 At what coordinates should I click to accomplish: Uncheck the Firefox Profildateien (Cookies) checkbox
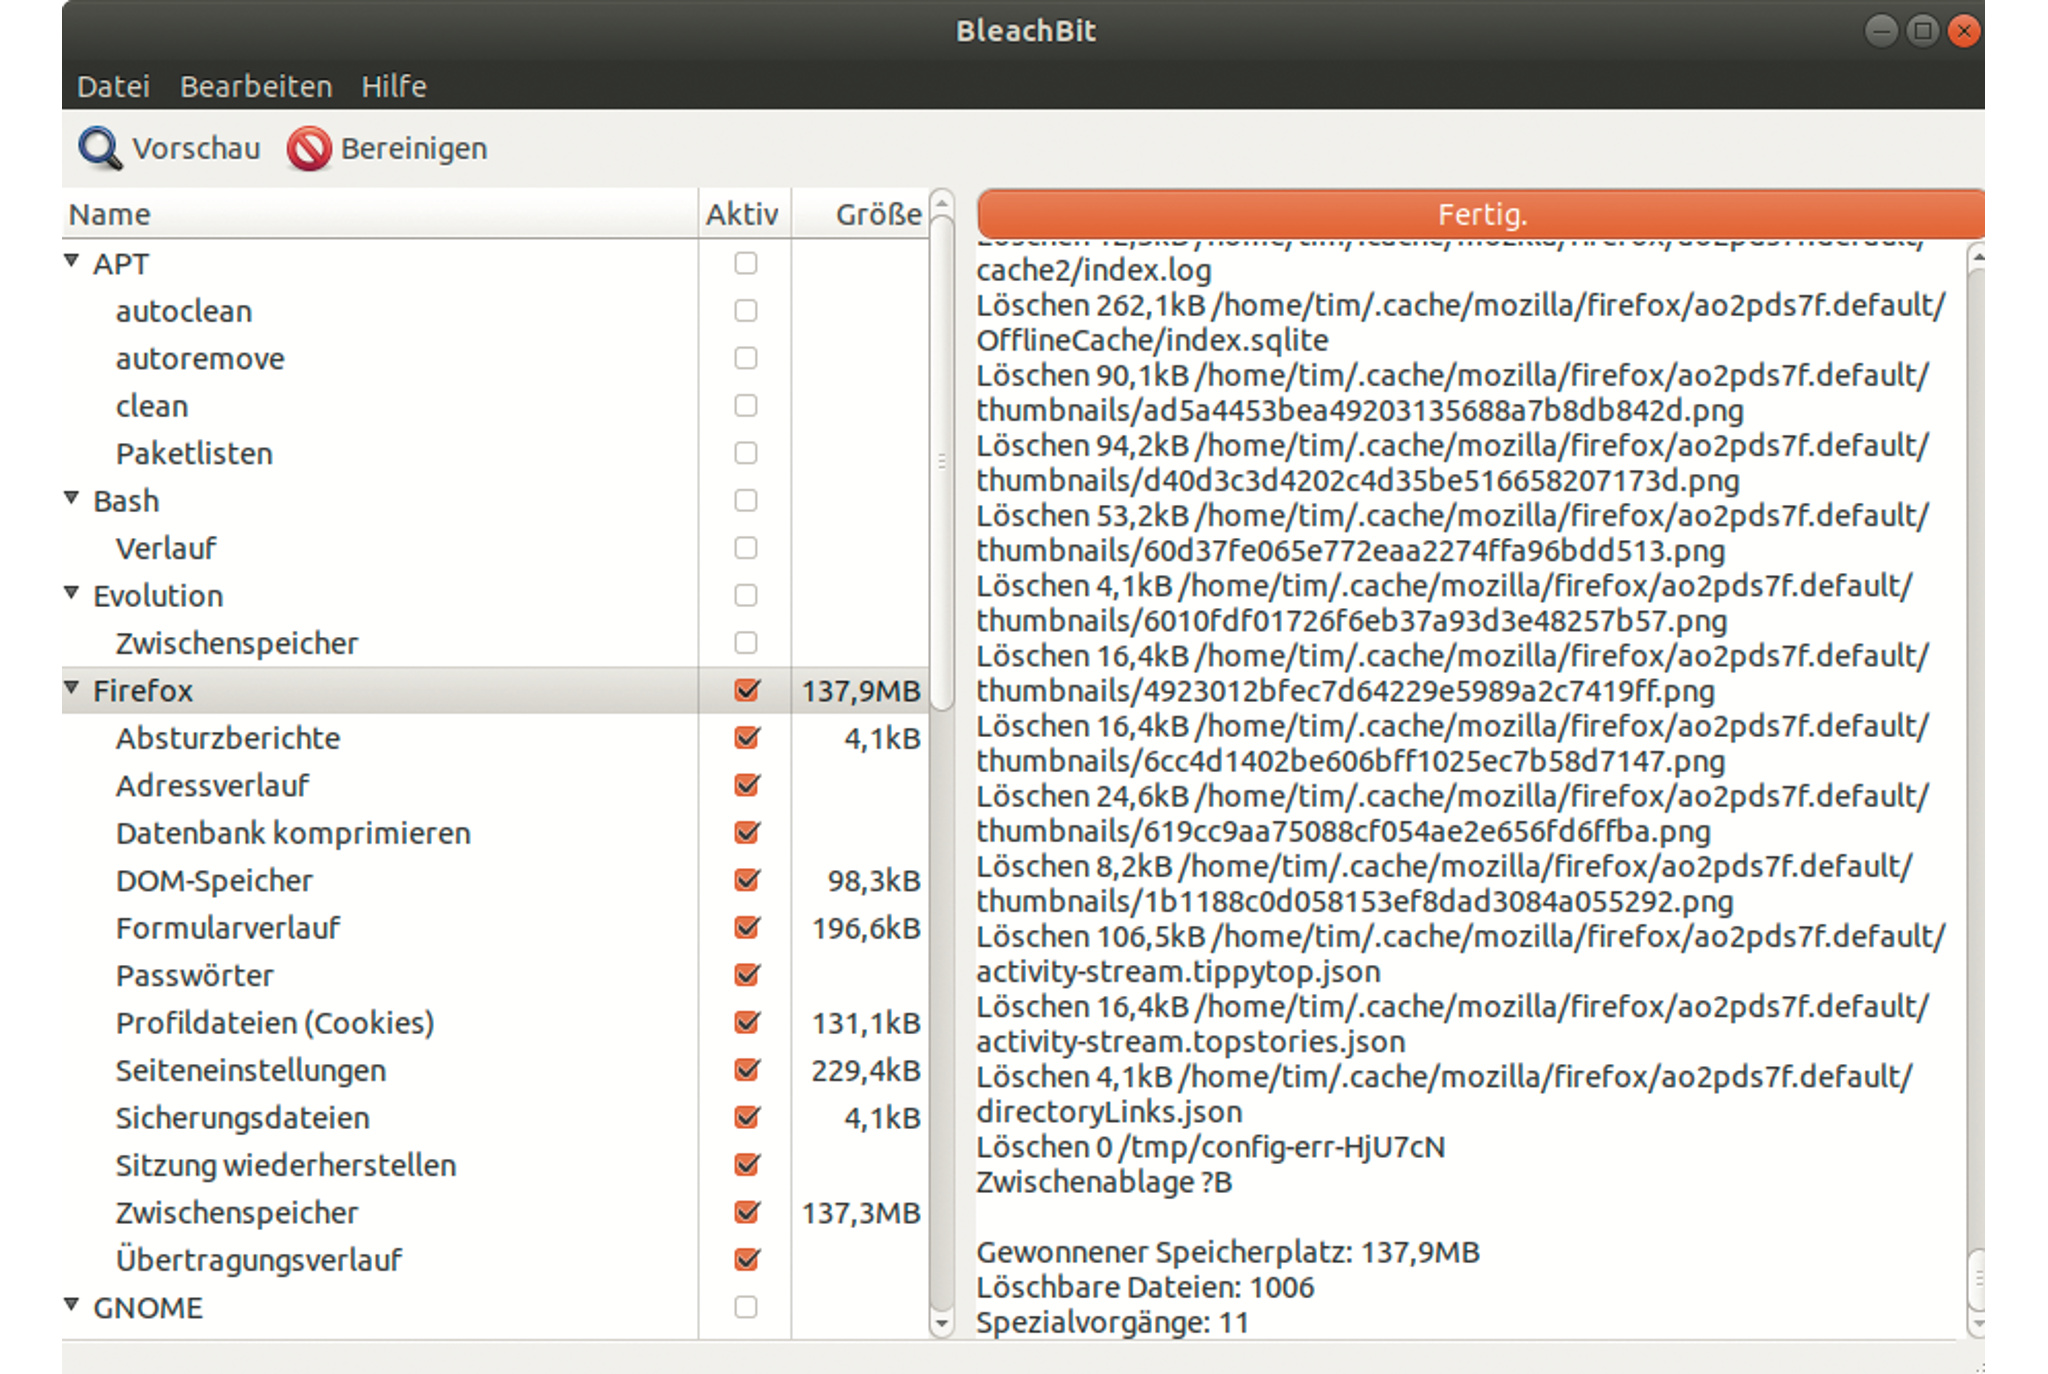pos(746,1022)
